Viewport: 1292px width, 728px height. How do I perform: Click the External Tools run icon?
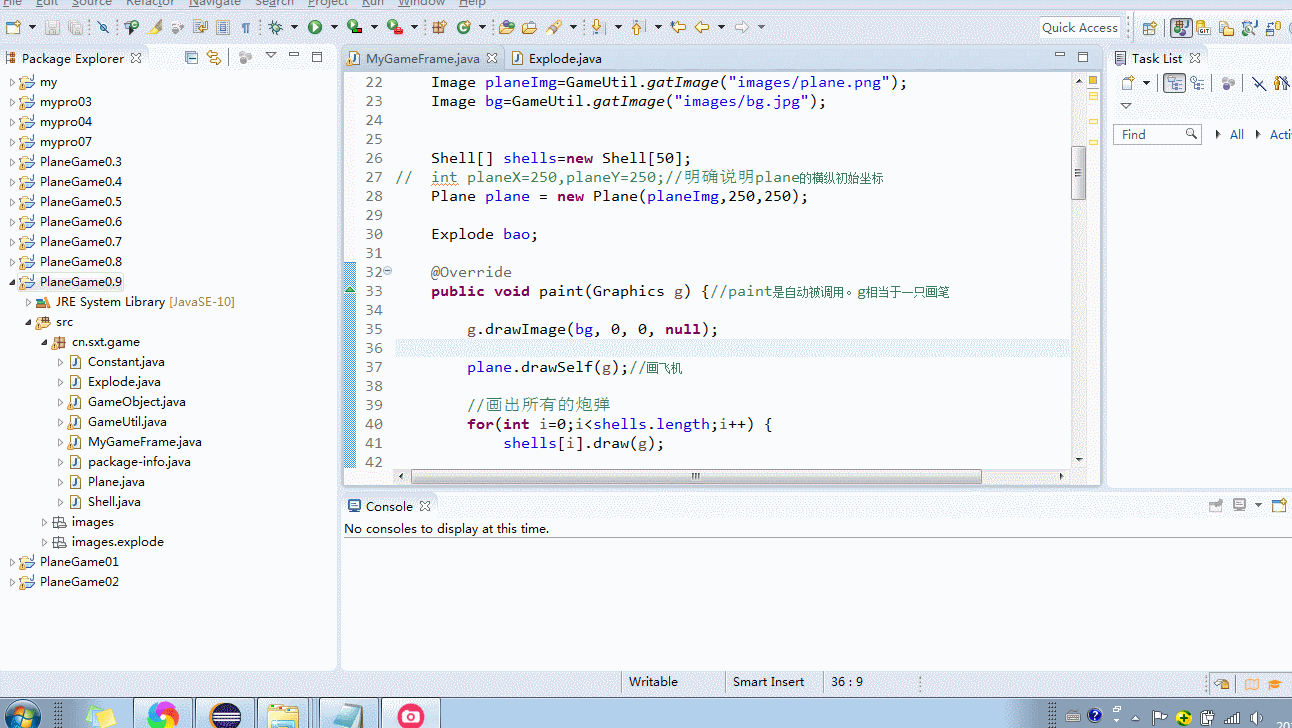(x=394, y=28)
